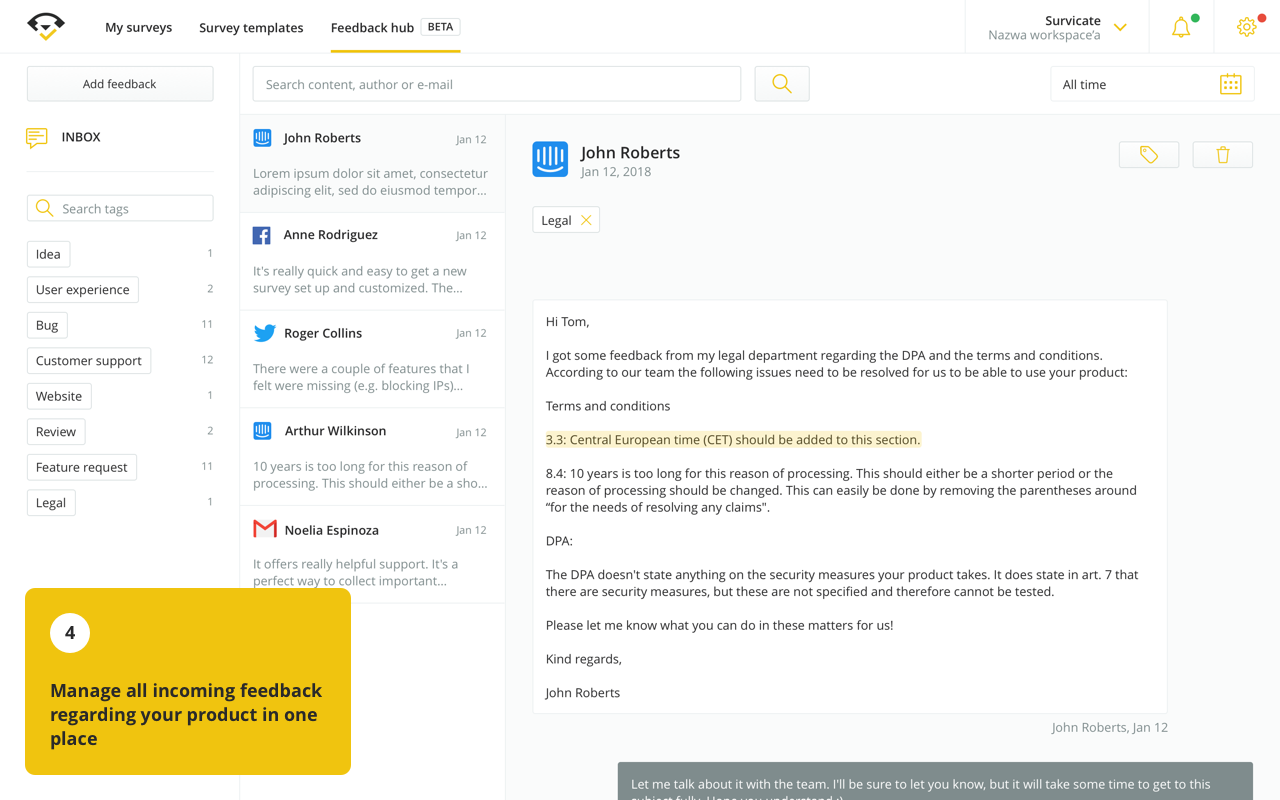Open Survey templates tab
Screen dimensions: 1280x800
251,27
